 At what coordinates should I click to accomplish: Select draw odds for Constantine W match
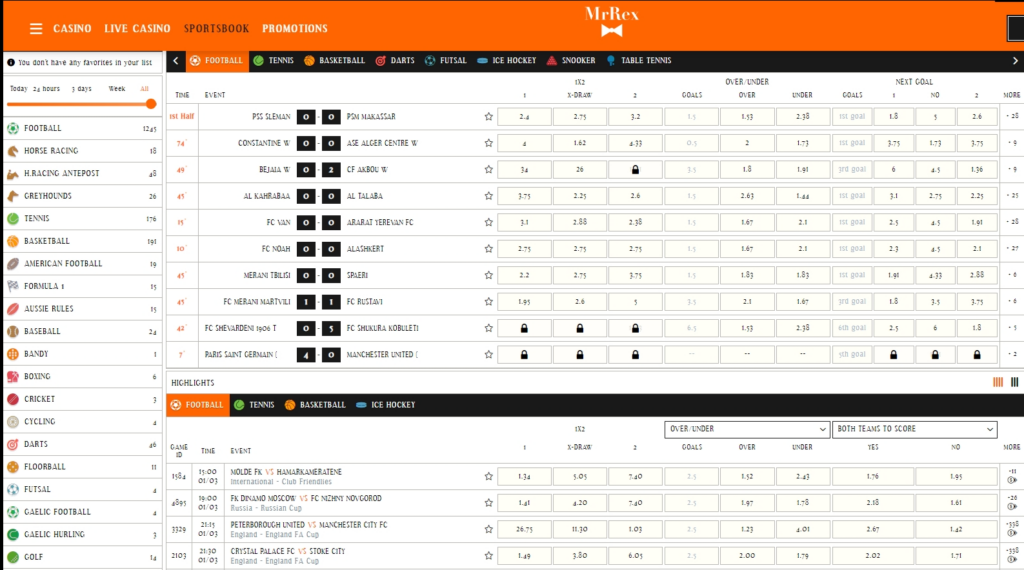580,143
